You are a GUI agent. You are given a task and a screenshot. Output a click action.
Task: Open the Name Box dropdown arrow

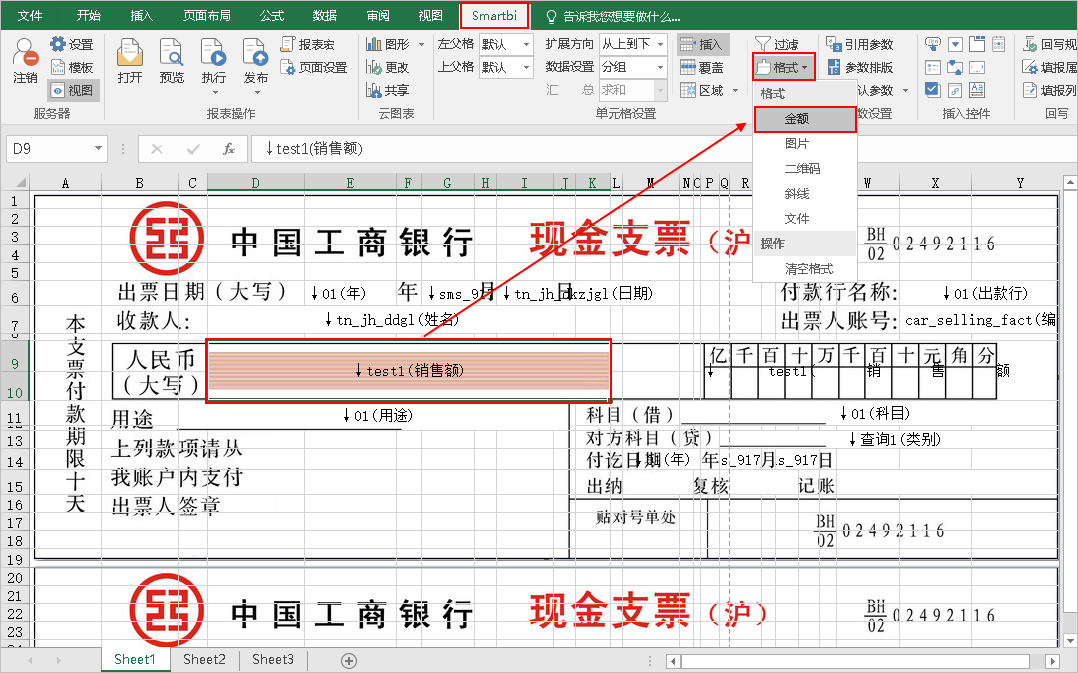[x=98, y=148]
